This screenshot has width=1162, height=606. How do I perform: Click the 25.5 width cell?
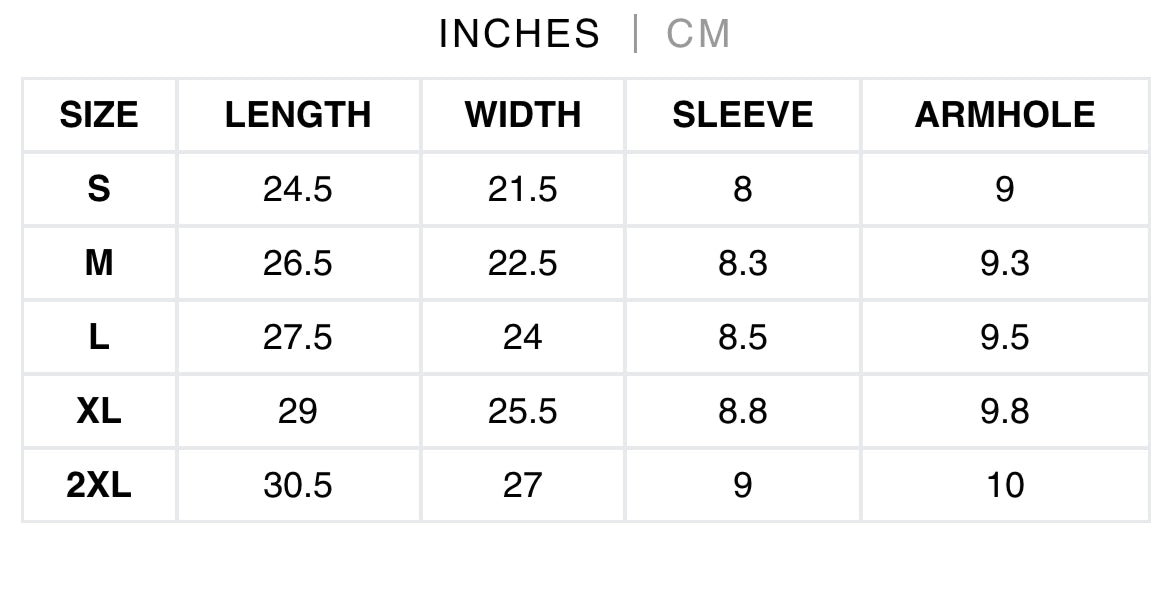[523, 411]
